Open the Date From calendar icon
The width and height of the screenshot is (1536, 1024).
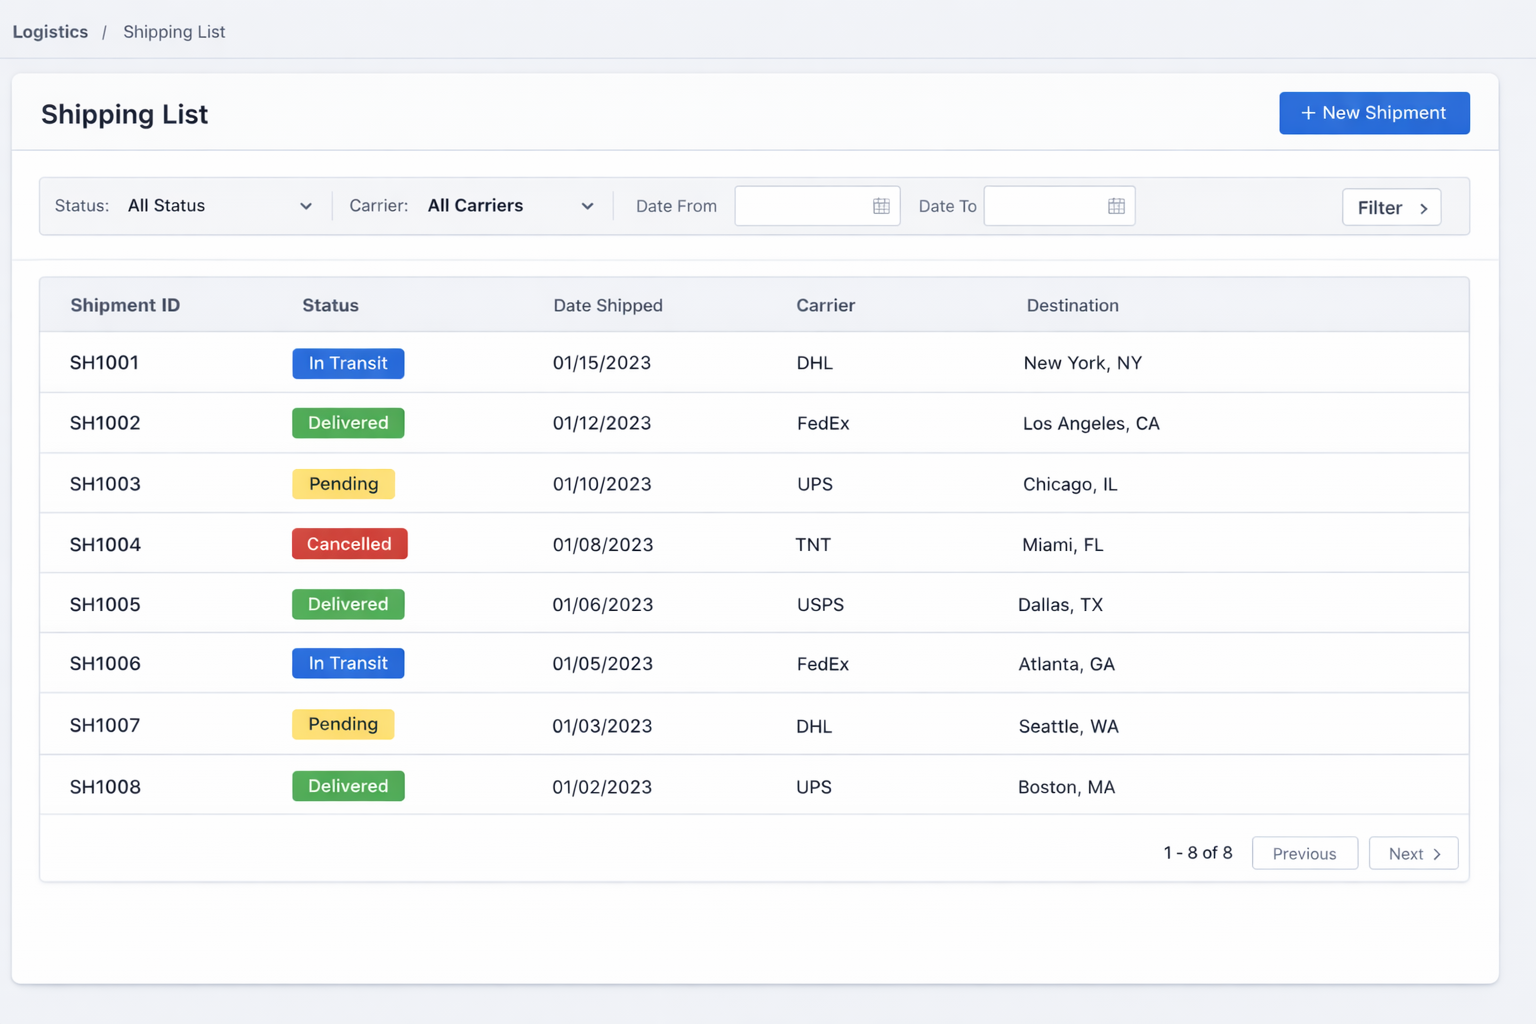coord(881,206)
